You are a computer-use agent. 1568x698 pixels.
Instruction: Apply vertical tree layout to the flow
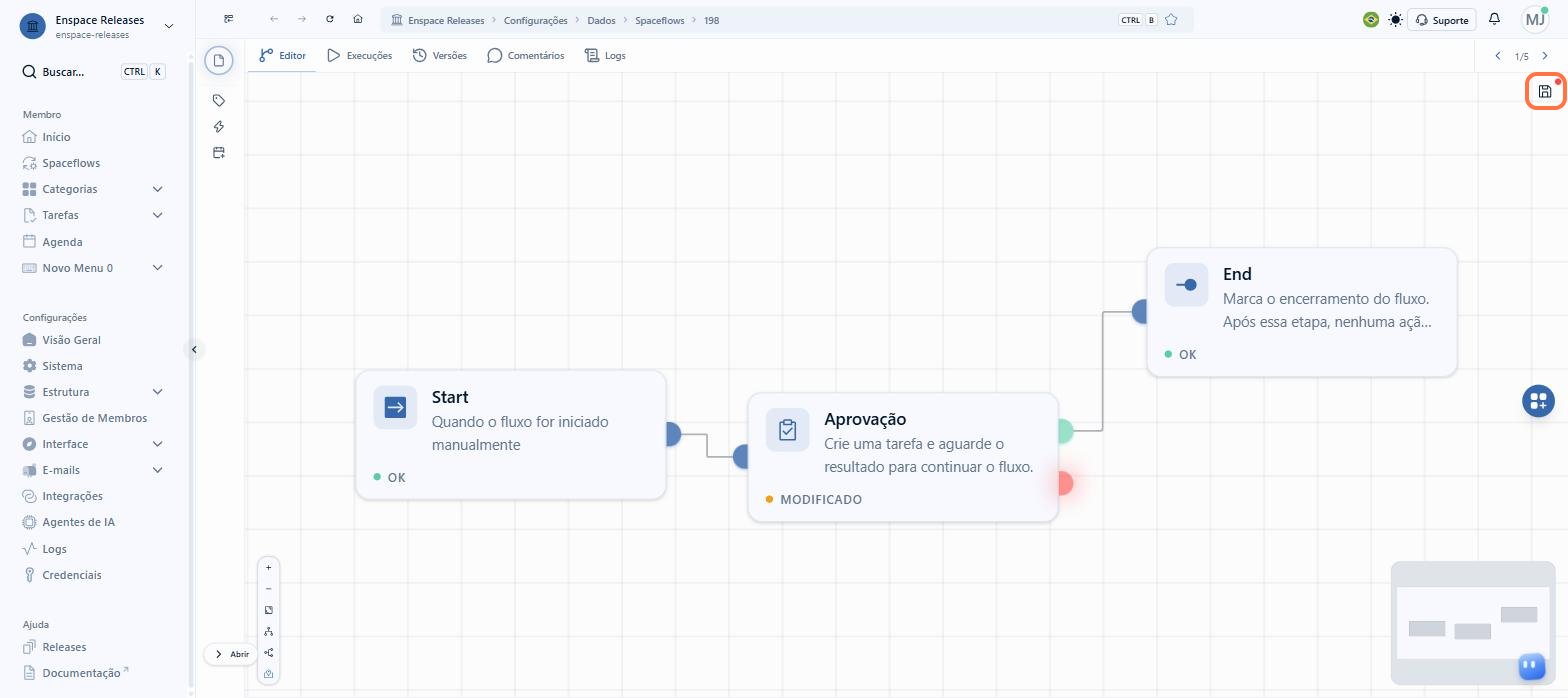click(268, 631)
